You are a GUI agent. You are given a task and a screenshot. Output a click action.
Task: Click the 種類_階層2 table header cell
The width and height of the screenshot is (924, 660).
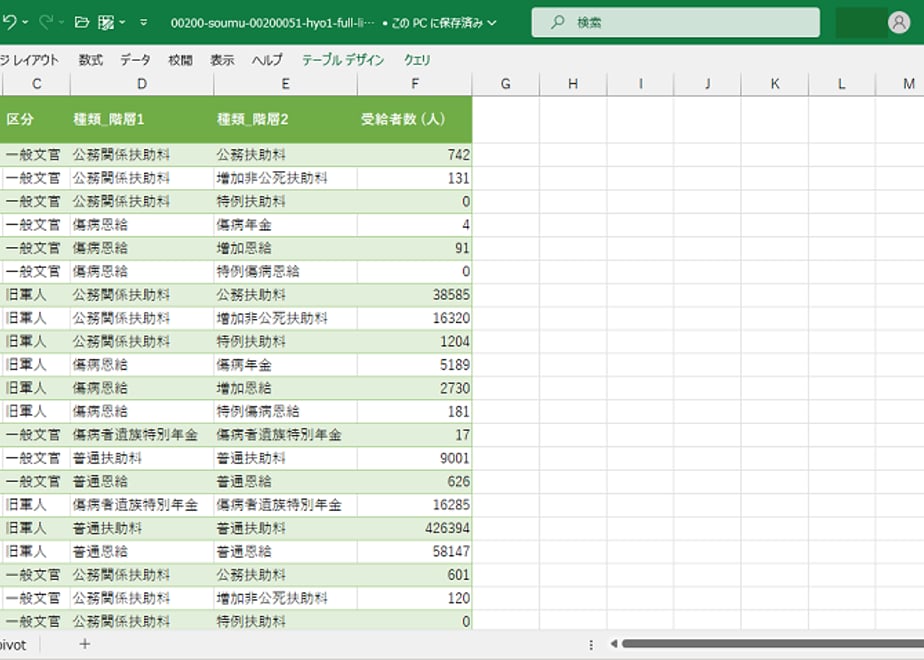pyautogui.click(x=285, y=120)
